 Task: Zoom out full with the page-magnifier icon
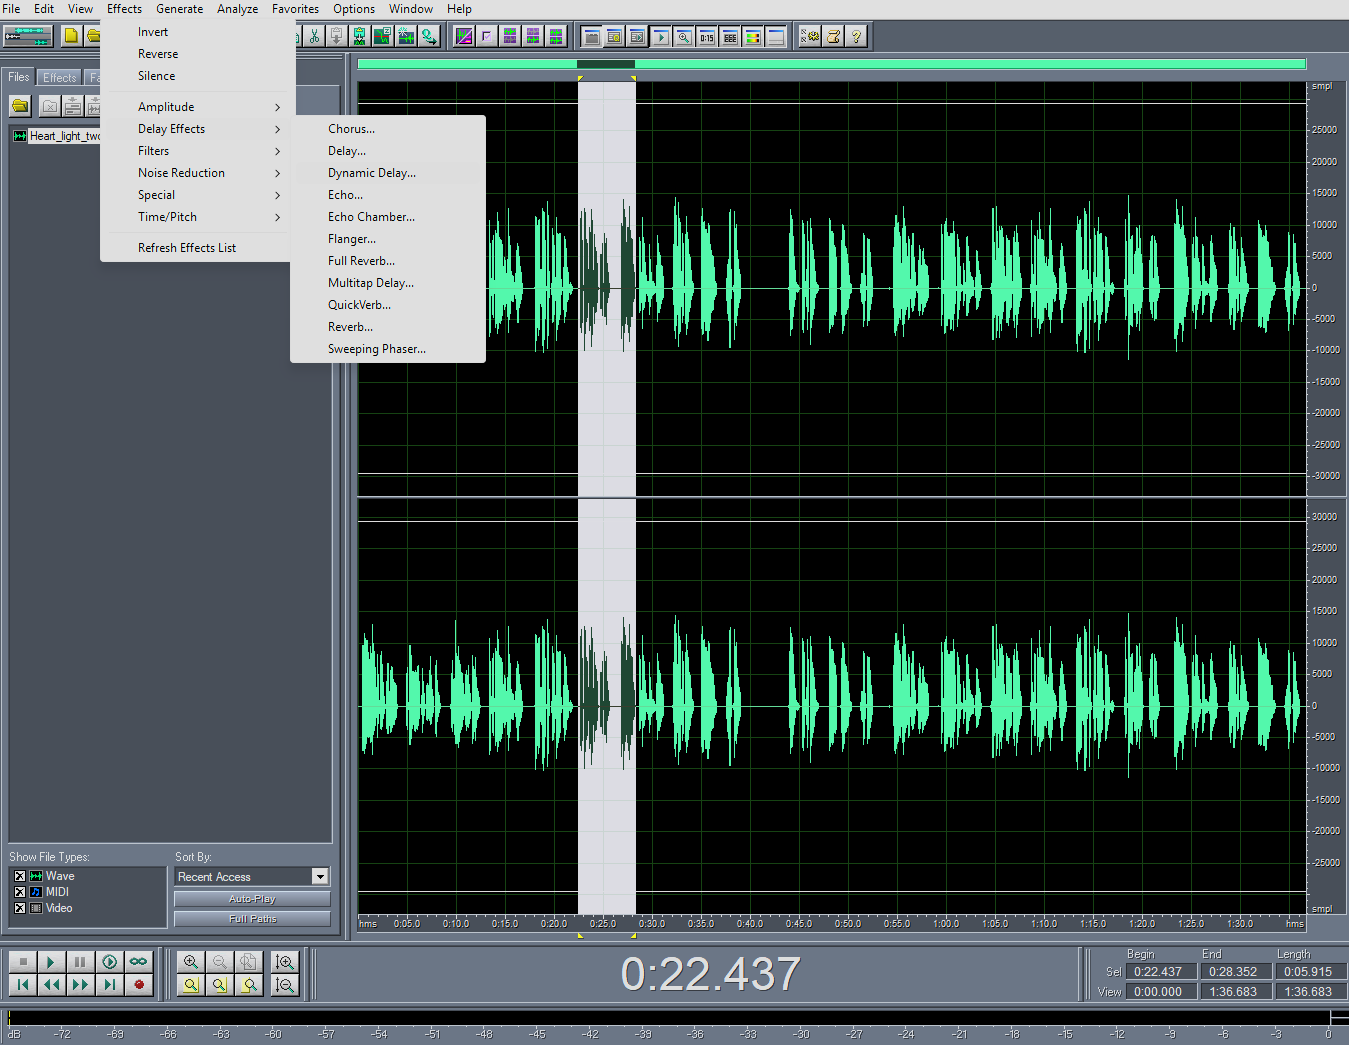click(248, 961)
